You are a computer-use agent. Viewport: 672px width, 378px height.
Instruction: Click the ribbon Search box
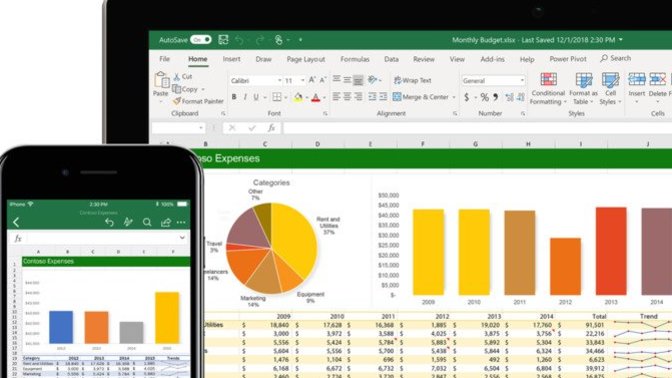[616, 58]
